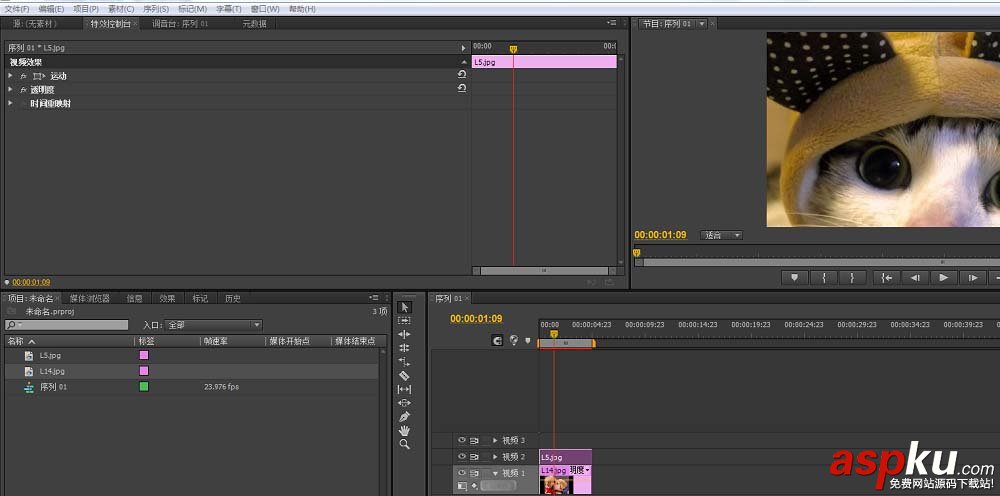Select the Slip tool
This screenshot has width=1000, height=496.
pyautogui.click(x=404, y=389)
